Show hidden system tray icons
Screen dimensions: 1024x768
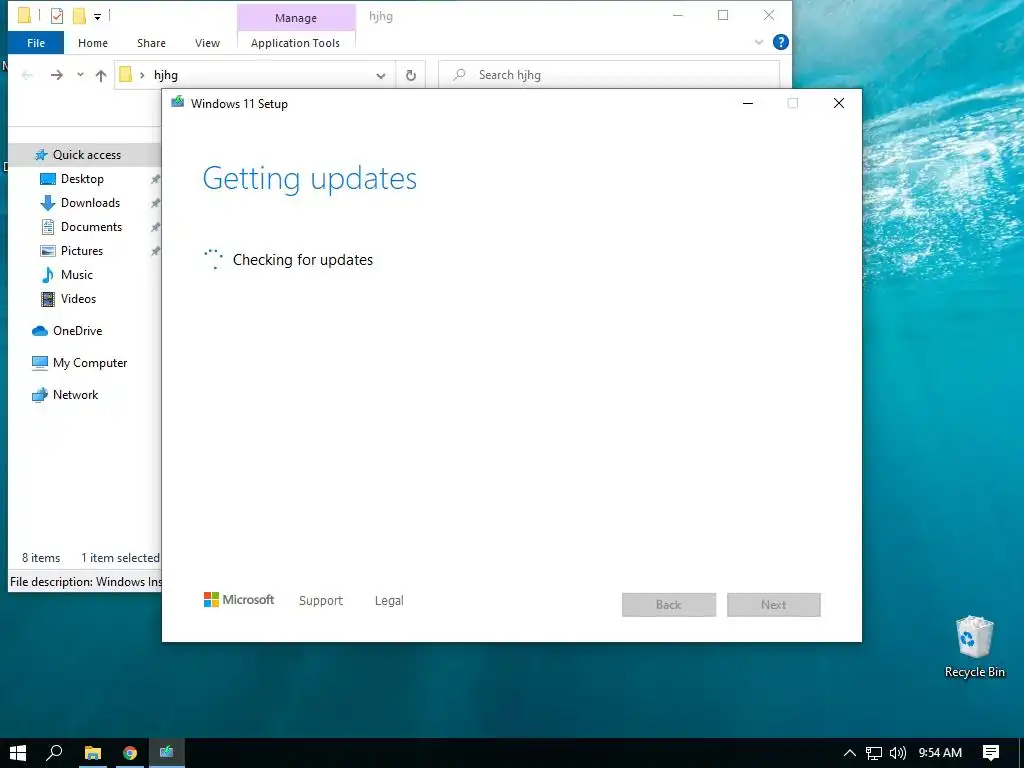coord(850,753)
